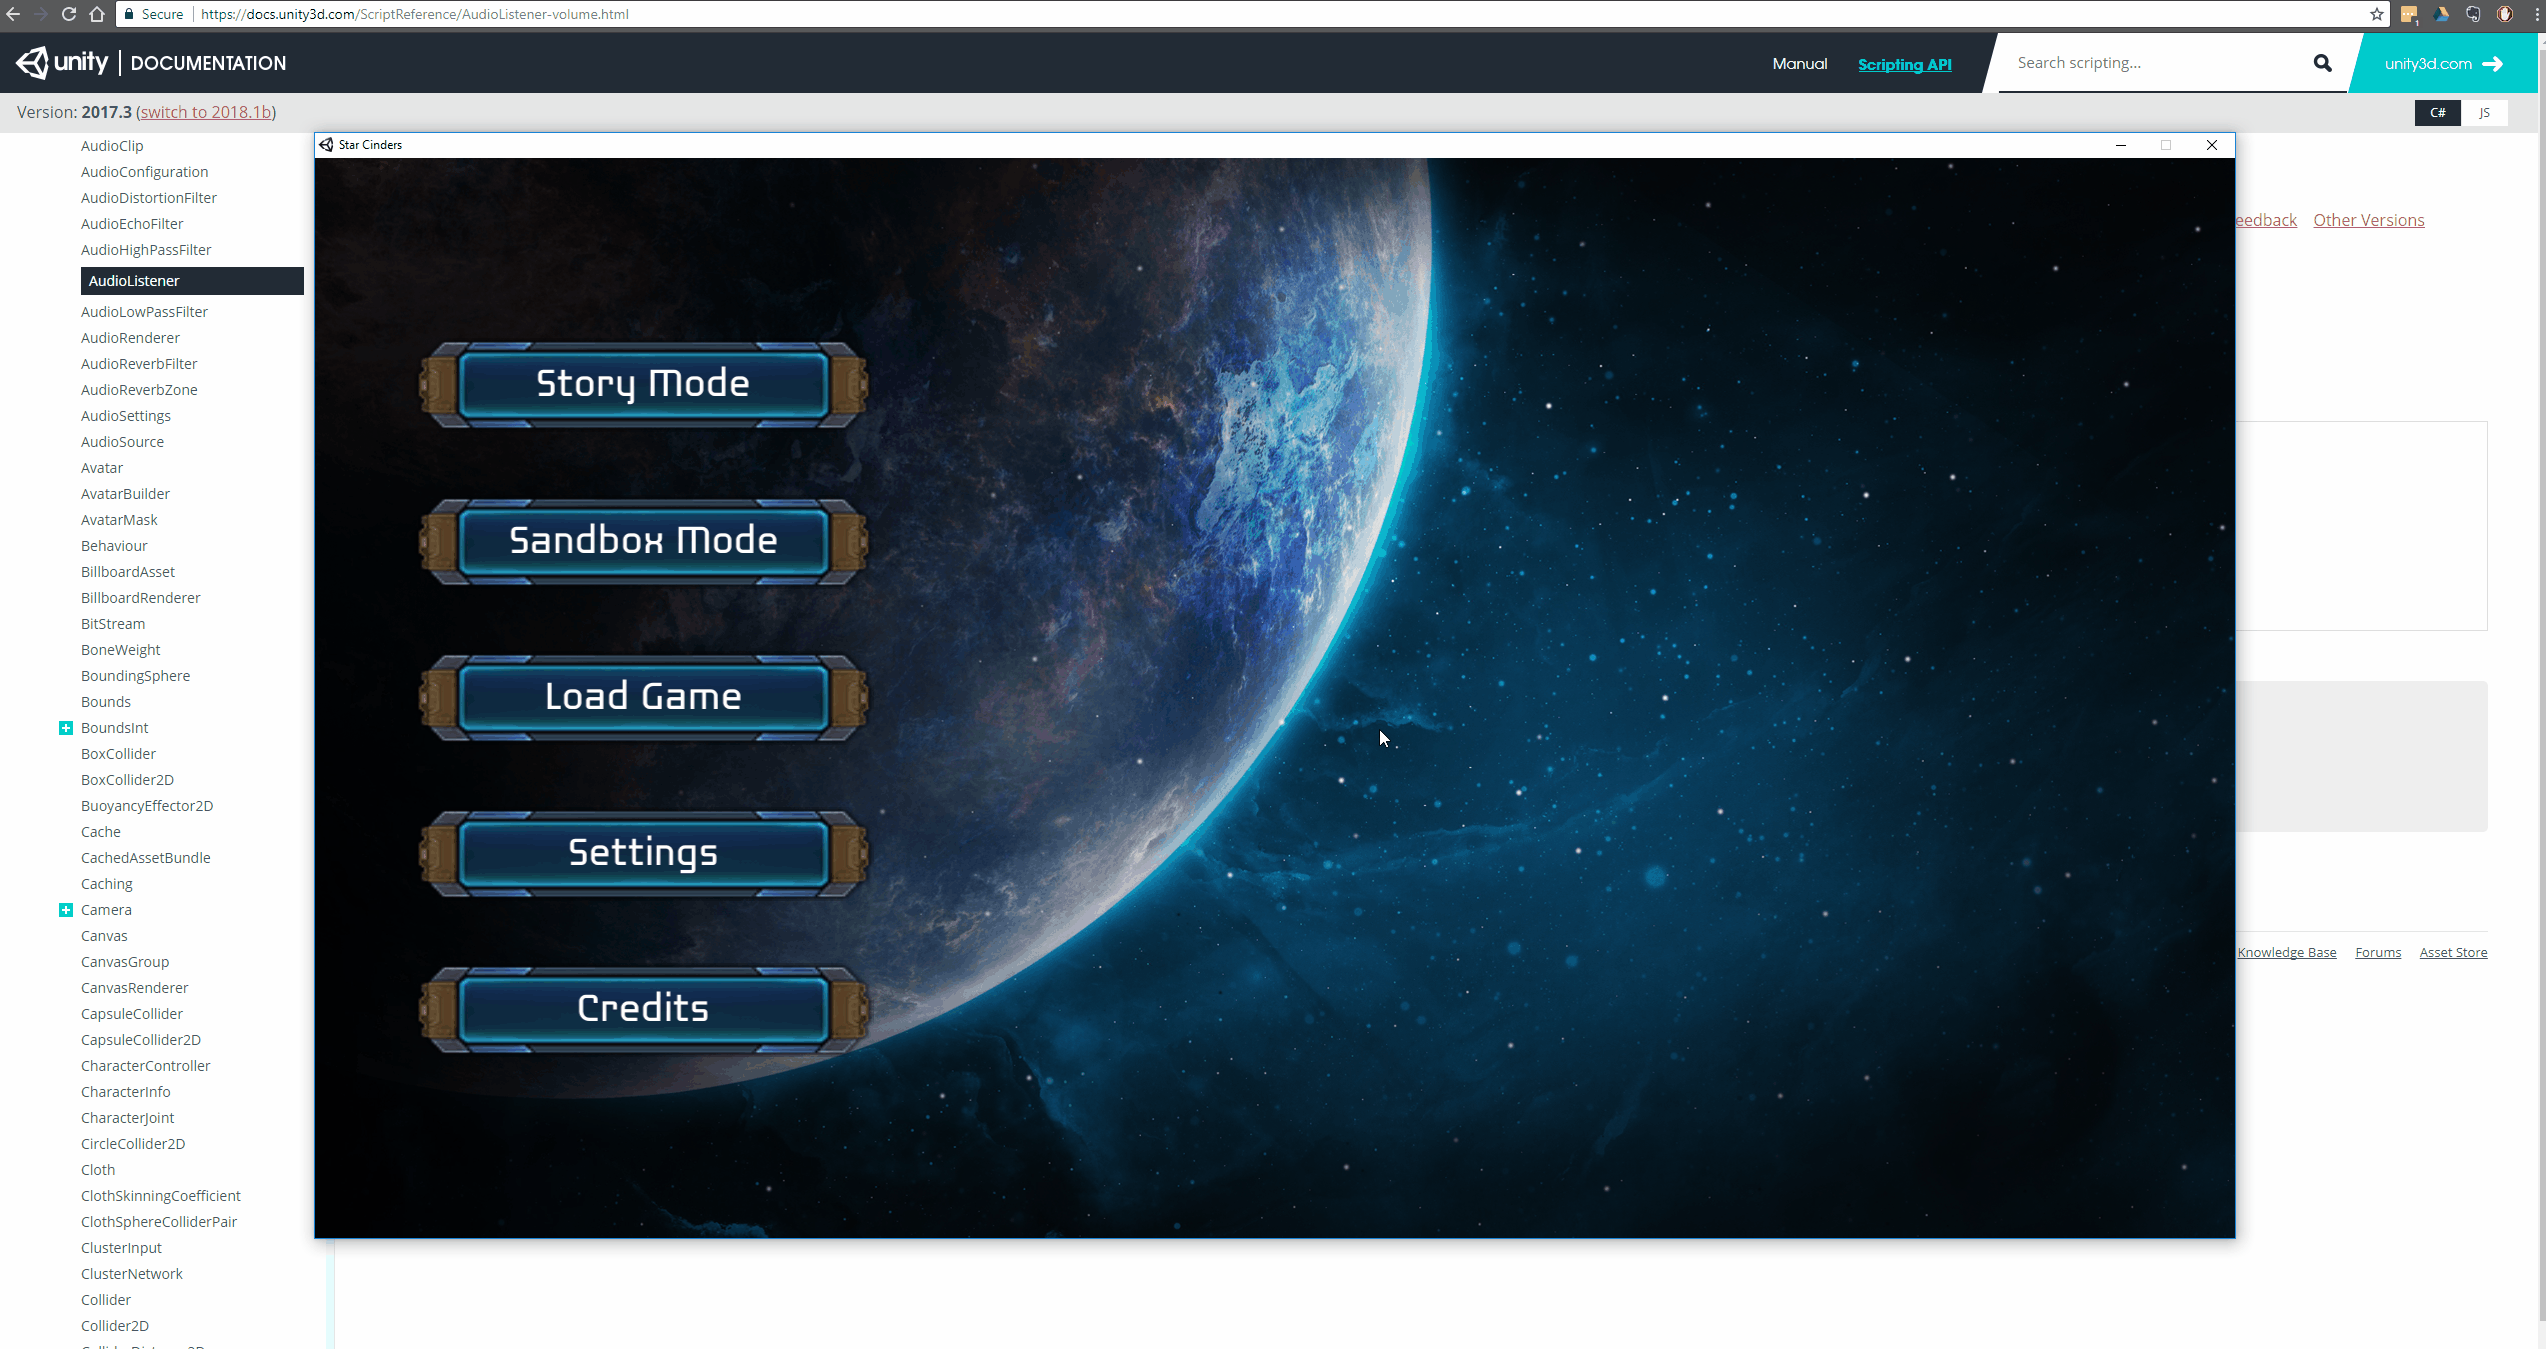Expand the Camera tree node
The width and height of the screenshot is (2546, 1349).
66,910
